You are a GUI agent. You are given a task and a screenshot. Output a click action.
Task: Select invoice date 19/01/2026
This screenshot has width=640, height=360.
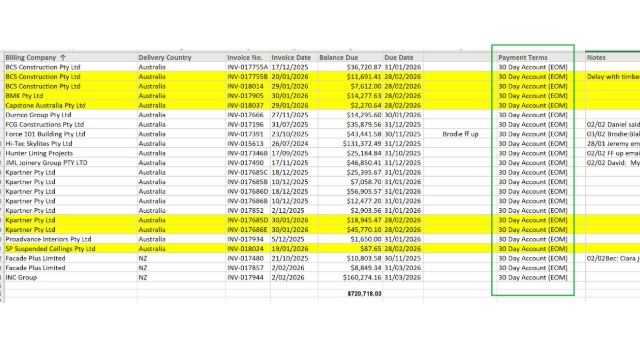(290, 249)
